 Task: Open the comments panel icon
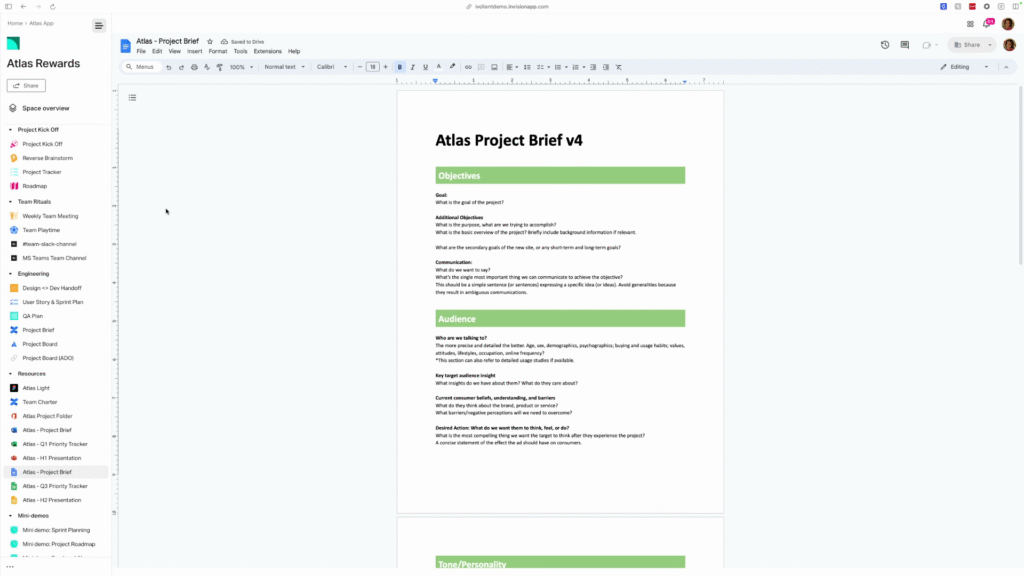click(x=905, y=45)
